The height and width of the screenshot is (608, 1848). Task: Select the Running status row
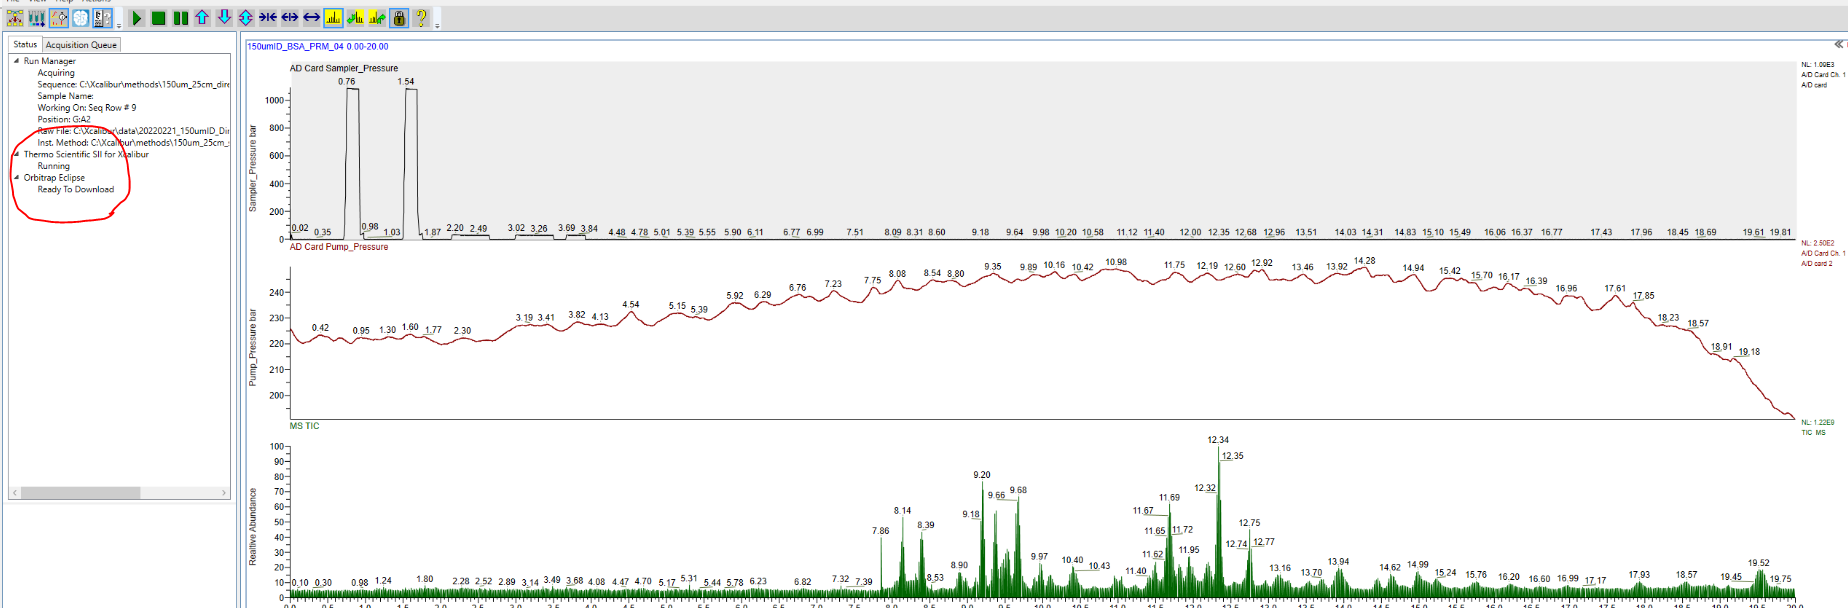click(54, 166)
